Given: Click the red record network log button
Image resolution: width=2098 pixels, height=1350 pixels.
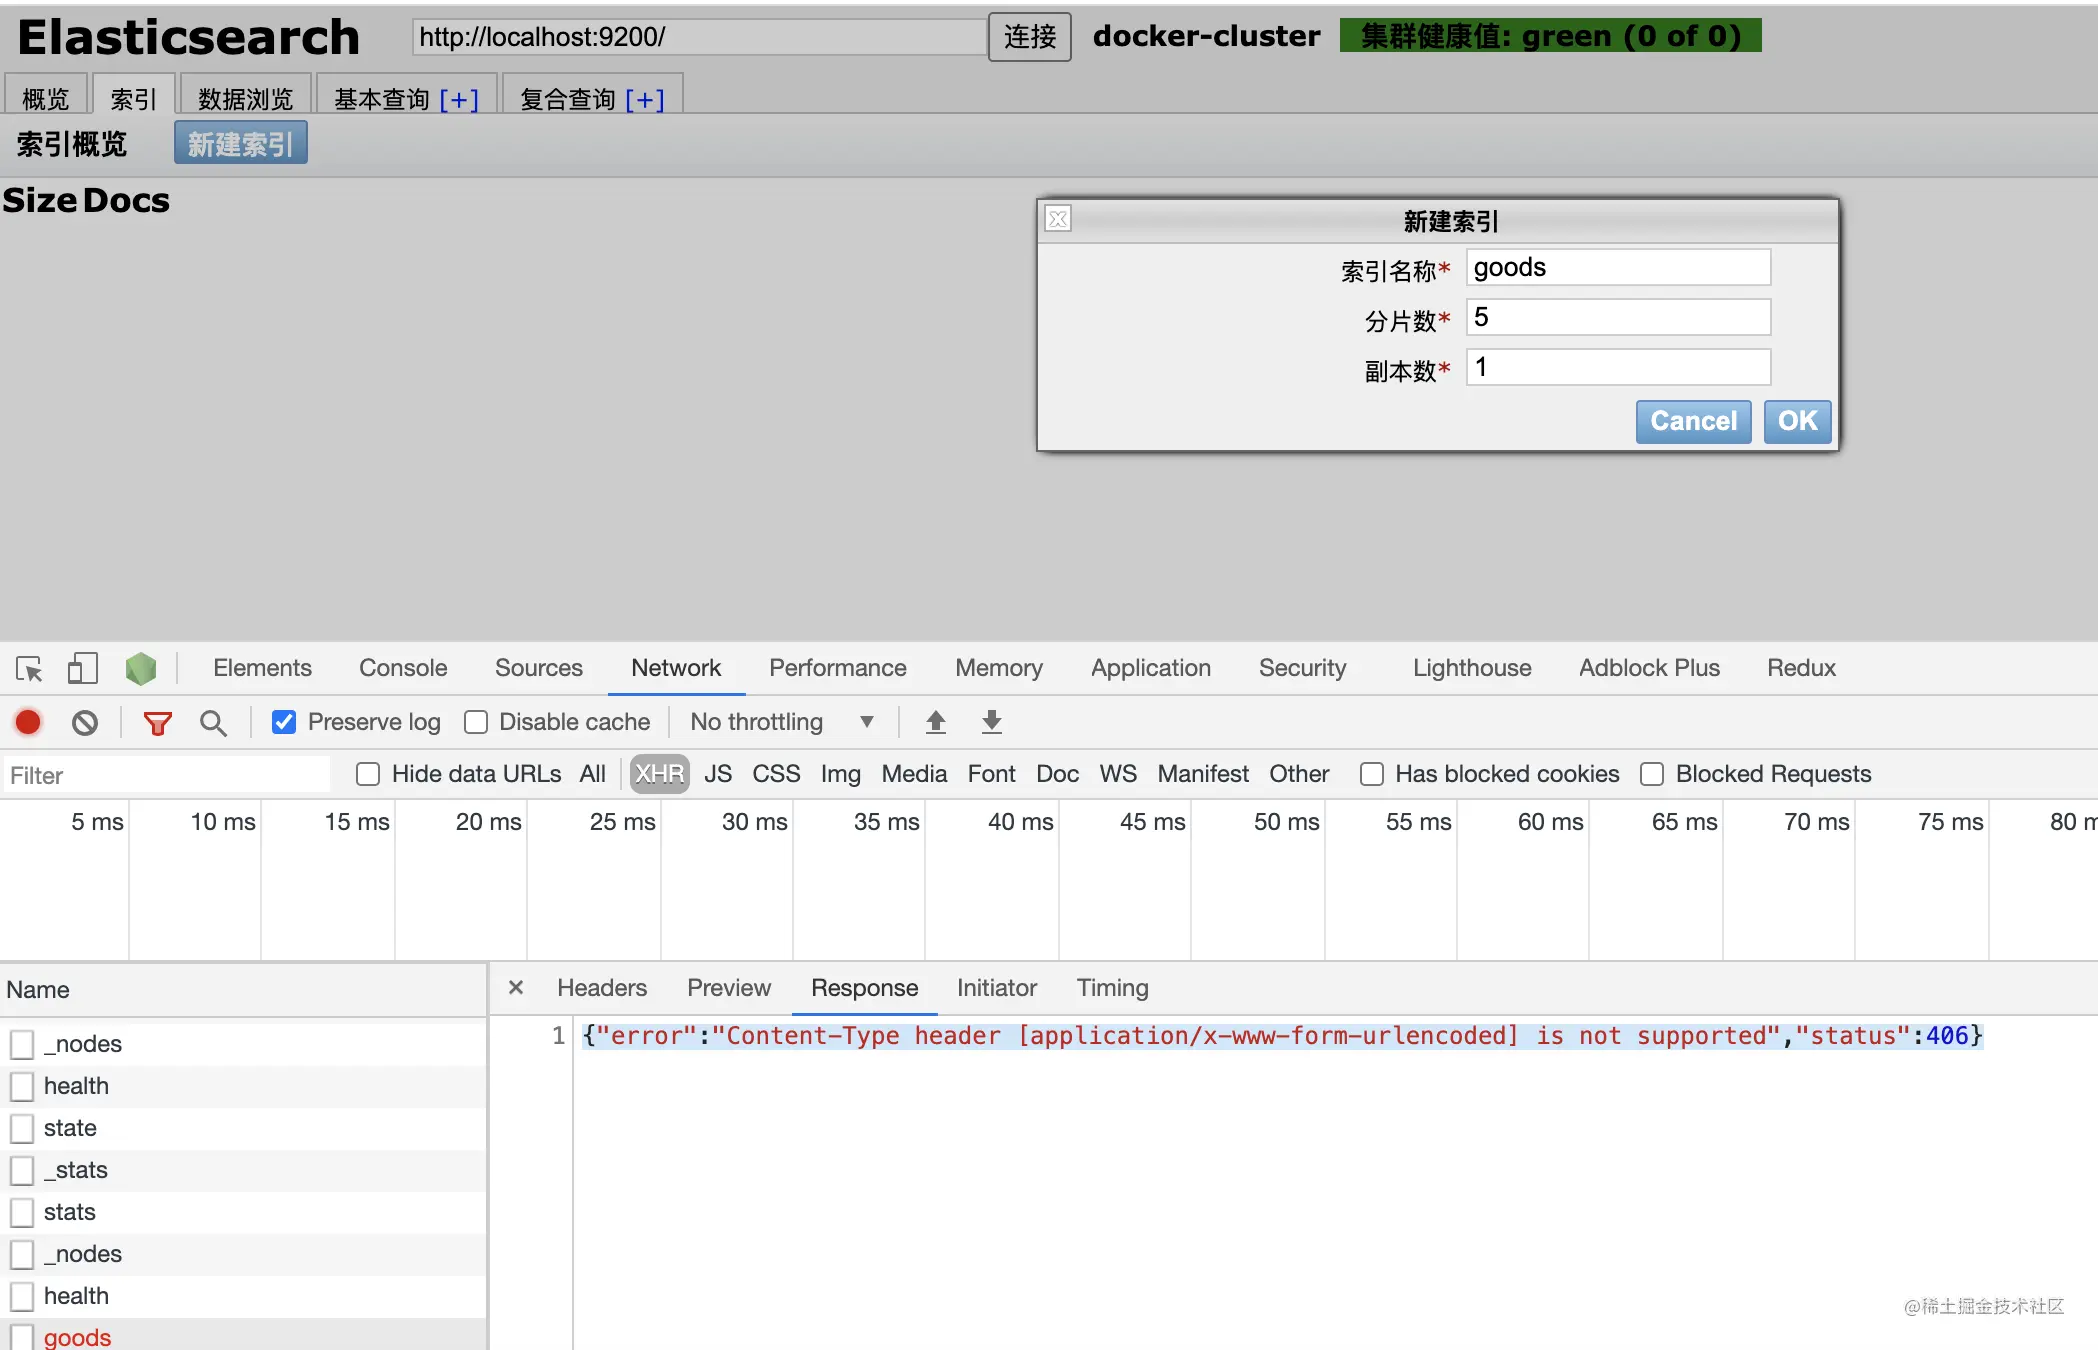Looking at the screenshot, I should [x=28, y=722].
